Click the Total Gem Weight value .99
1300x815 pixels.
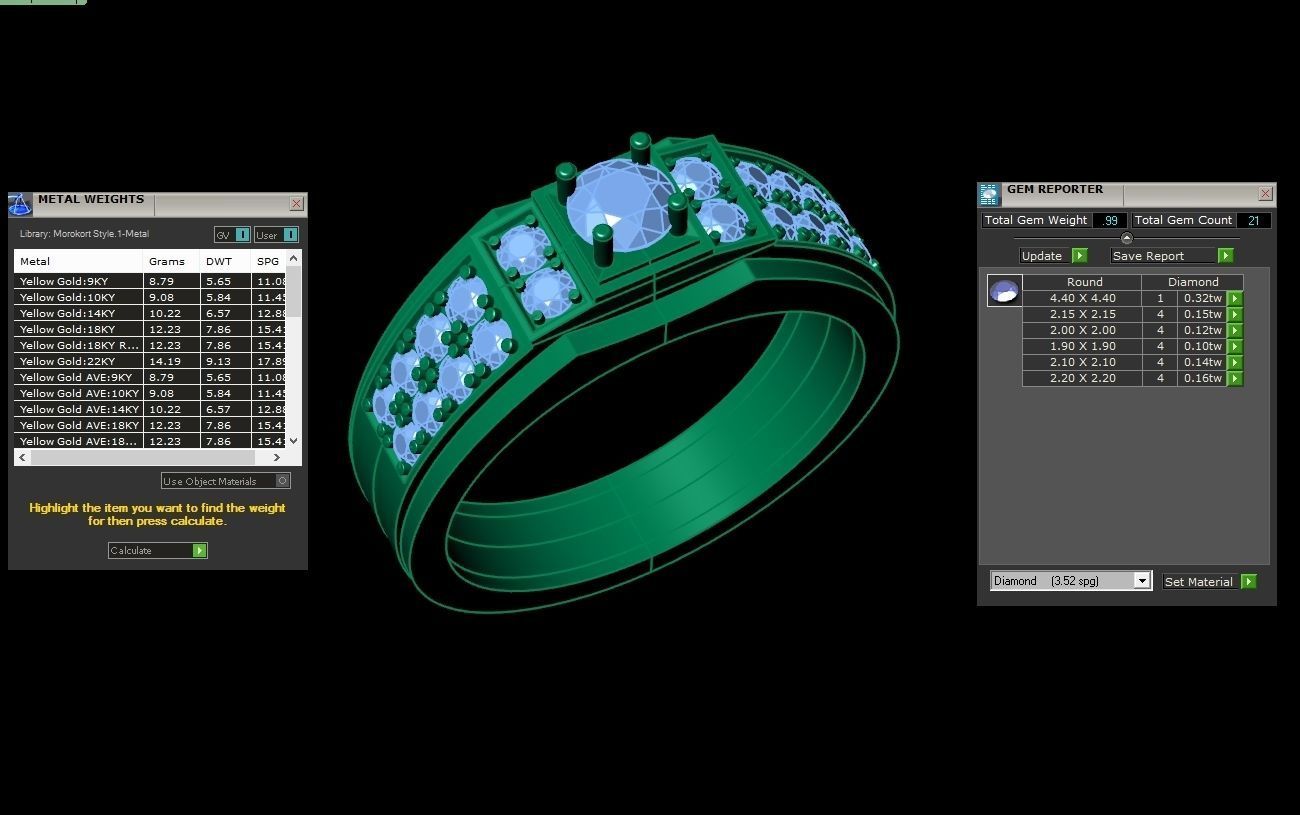point(1110,220)
